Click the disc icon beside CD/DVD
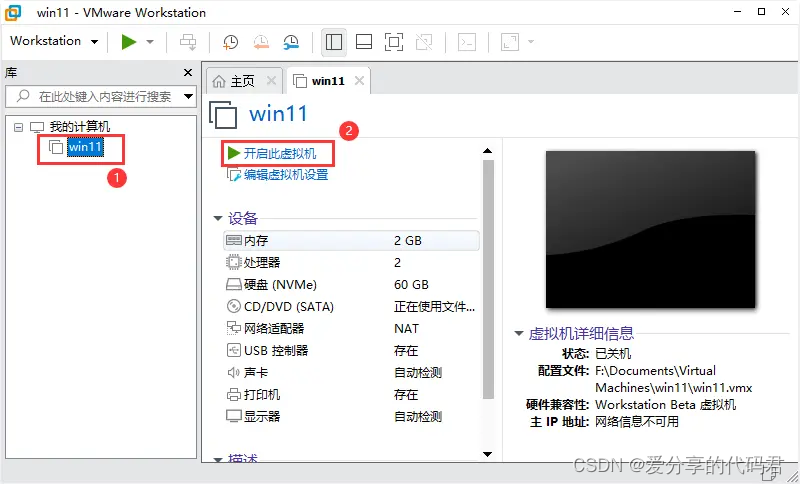 tap(233, 306)
